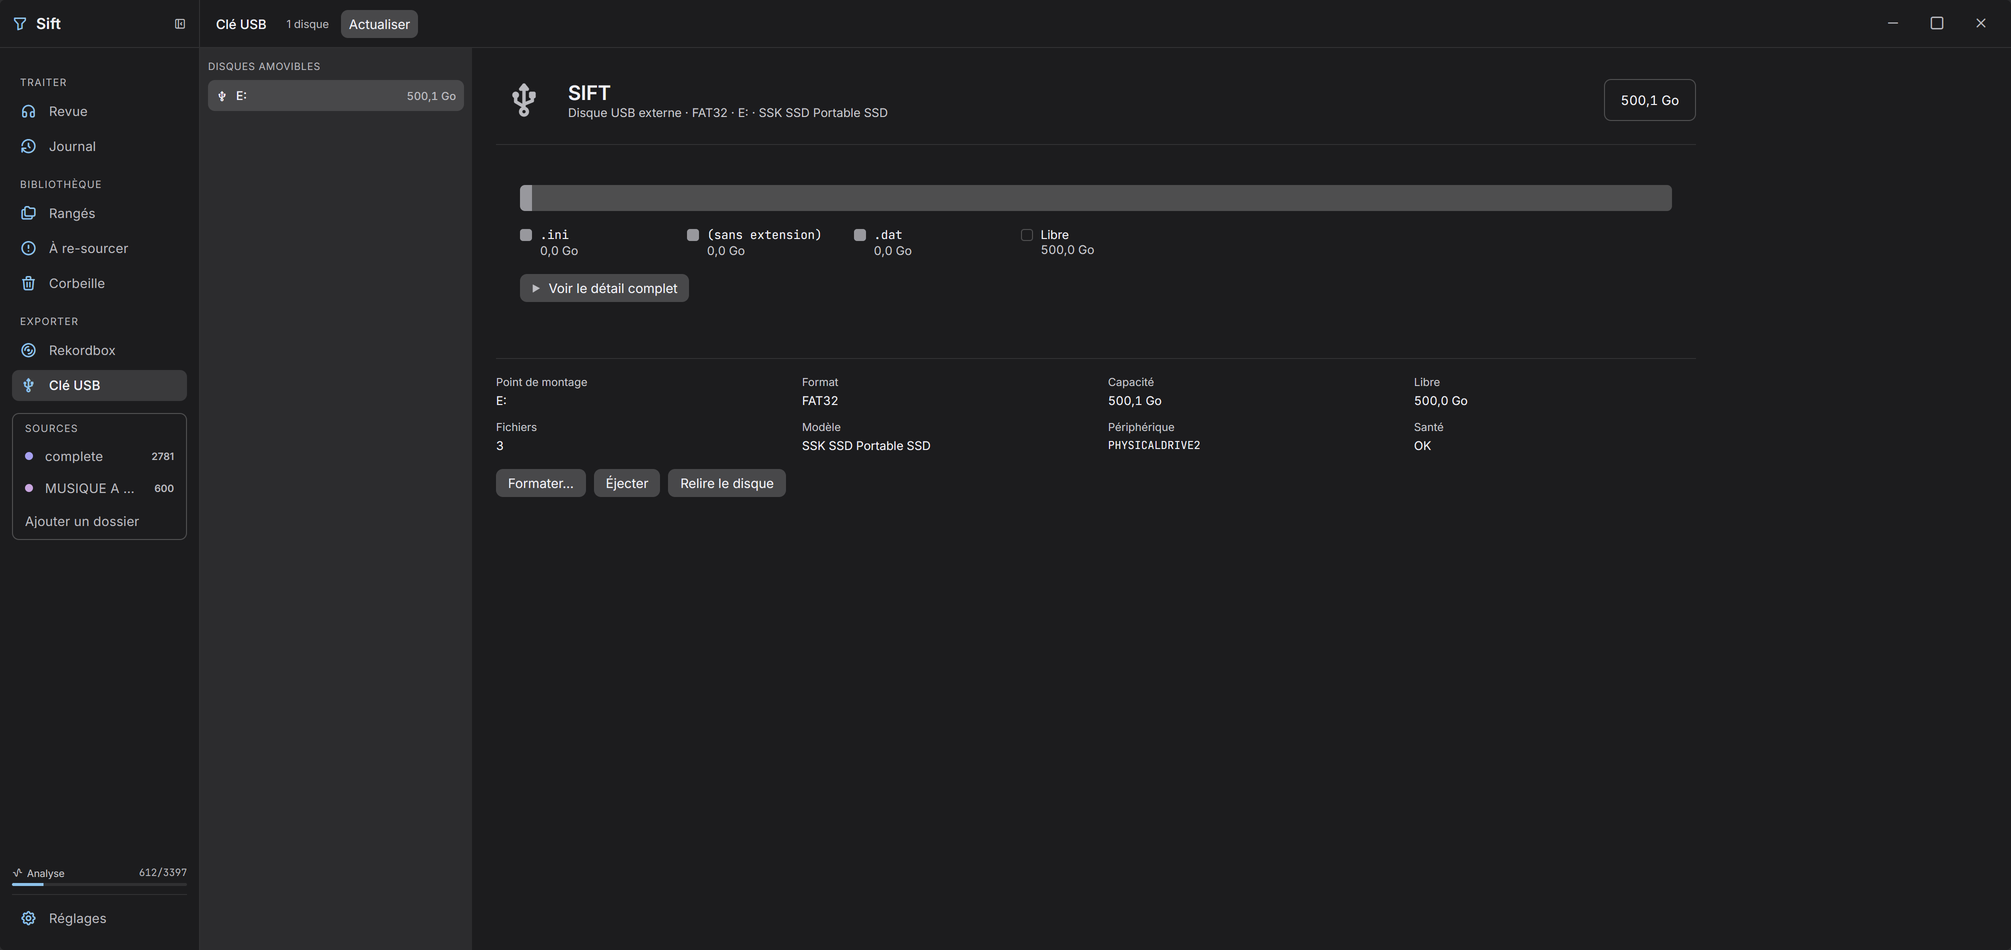The image size is (2011, 950).
Task: Click the large USB icon by the SIFT title
Action: click(x=524, y=100)
